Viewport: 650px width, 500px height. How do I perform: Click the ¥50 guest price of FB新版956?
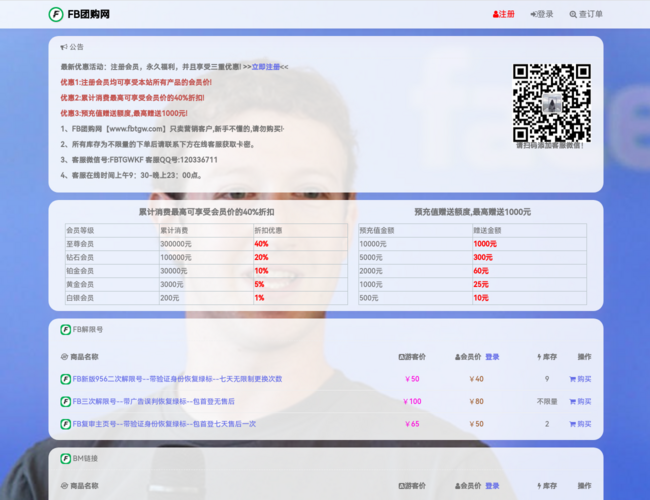412,379
